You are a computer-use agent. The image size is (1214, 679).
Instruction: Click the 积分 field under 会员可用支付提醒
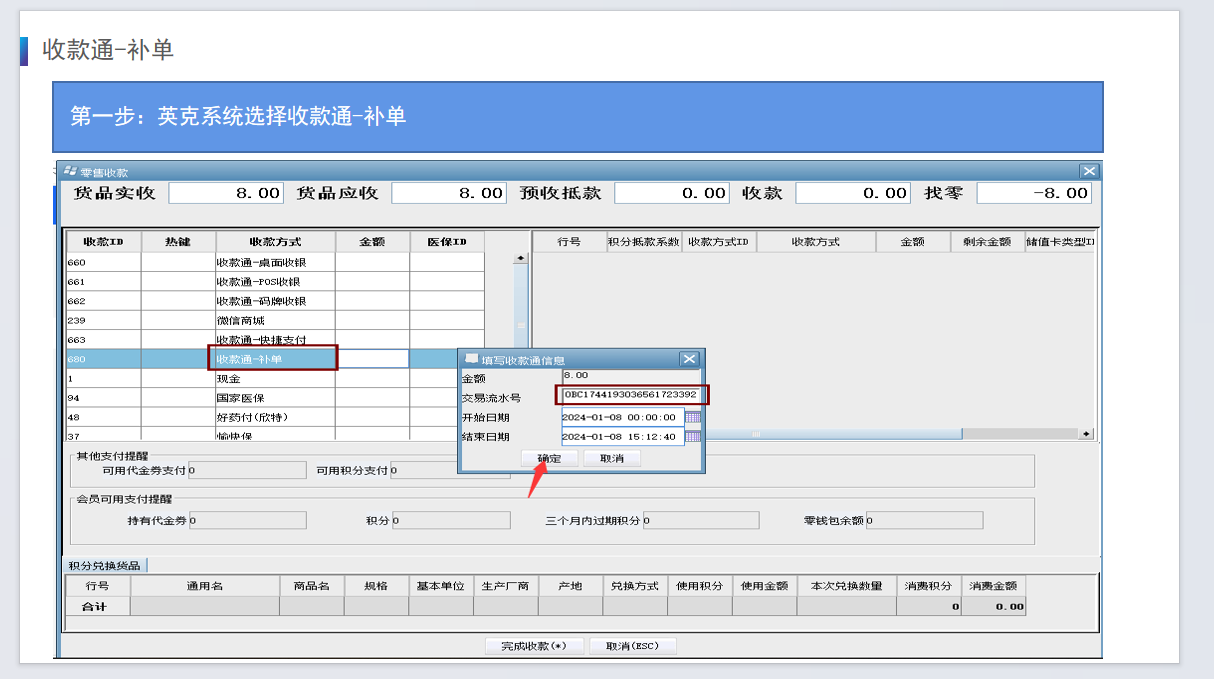451,521
